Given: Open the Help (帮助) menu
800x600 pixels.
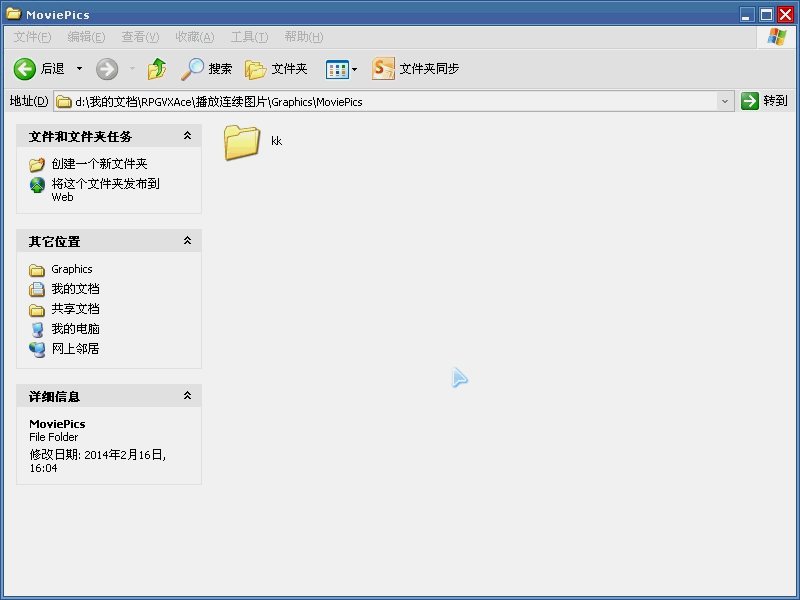Looking at the screenshot, I should coord(304,37).
